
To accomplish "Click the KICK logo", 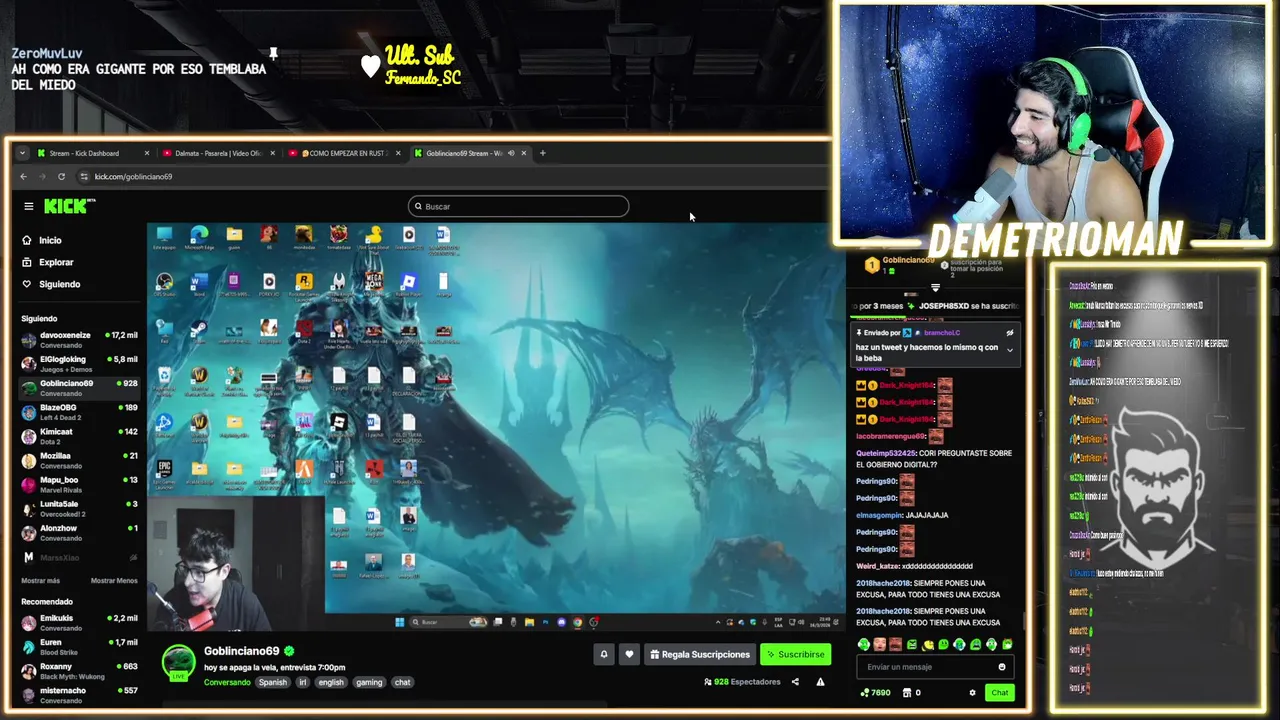I will click(x=68, y=206).
